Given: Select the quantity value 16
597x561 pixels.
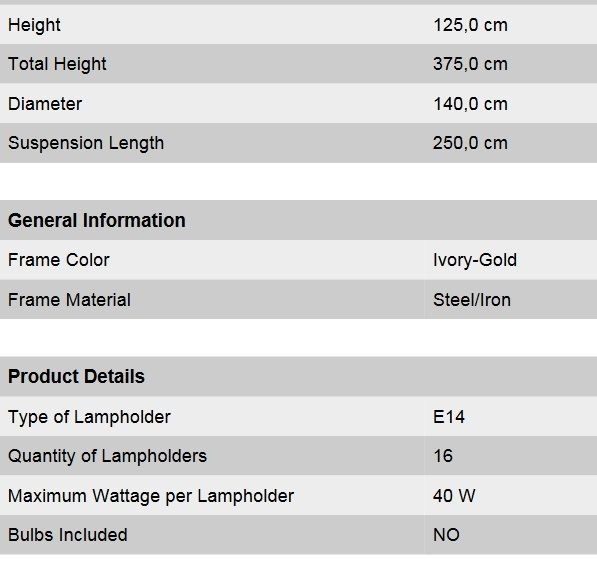Looking at the screenshot, I should pos(443,456).
